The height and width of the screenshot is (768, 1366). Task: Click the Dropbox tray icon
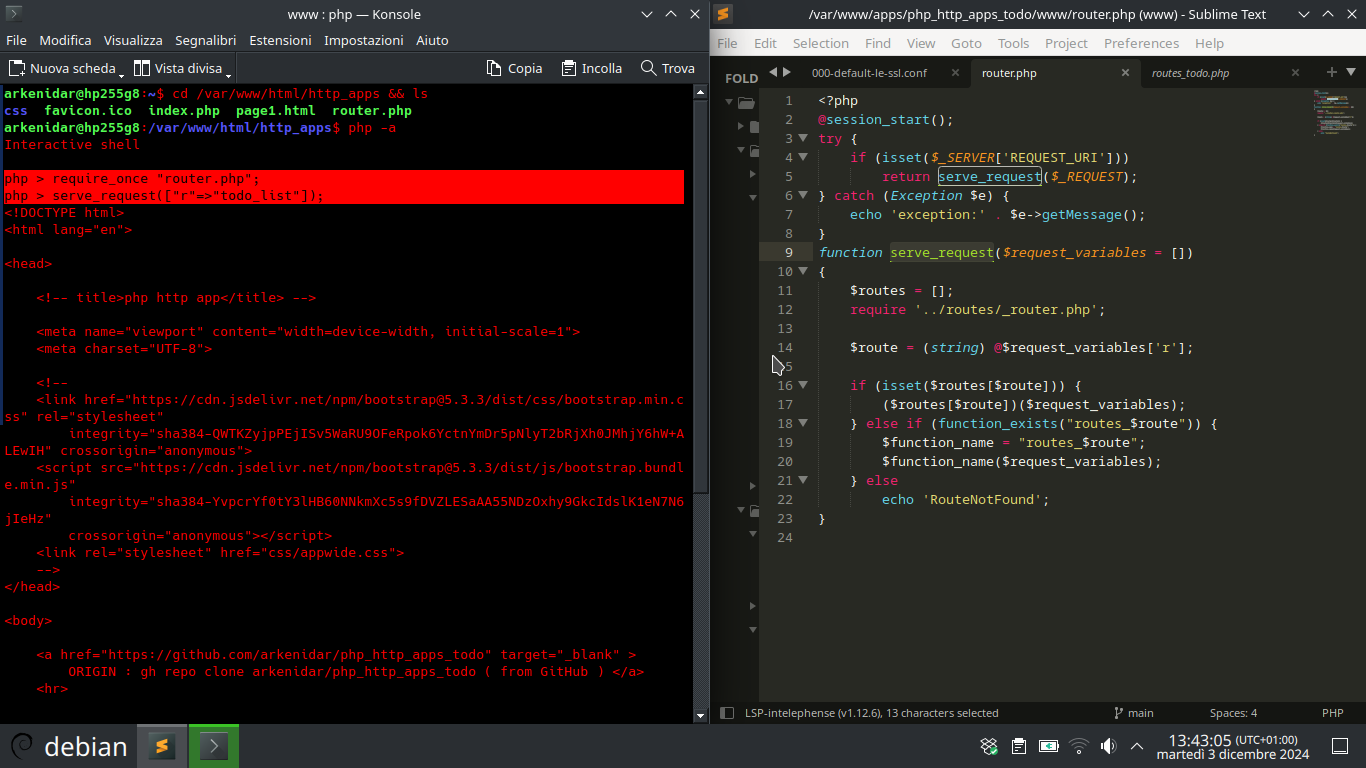point(988,746)
